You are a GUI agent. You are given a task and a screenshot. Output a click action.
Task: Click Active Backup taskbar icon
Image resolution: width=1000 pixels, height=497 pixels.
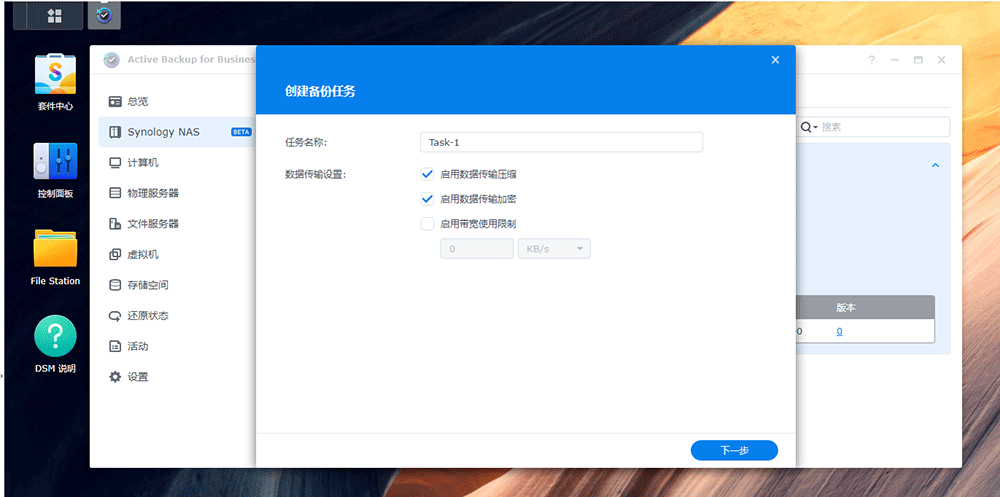(x=104, y=15)
